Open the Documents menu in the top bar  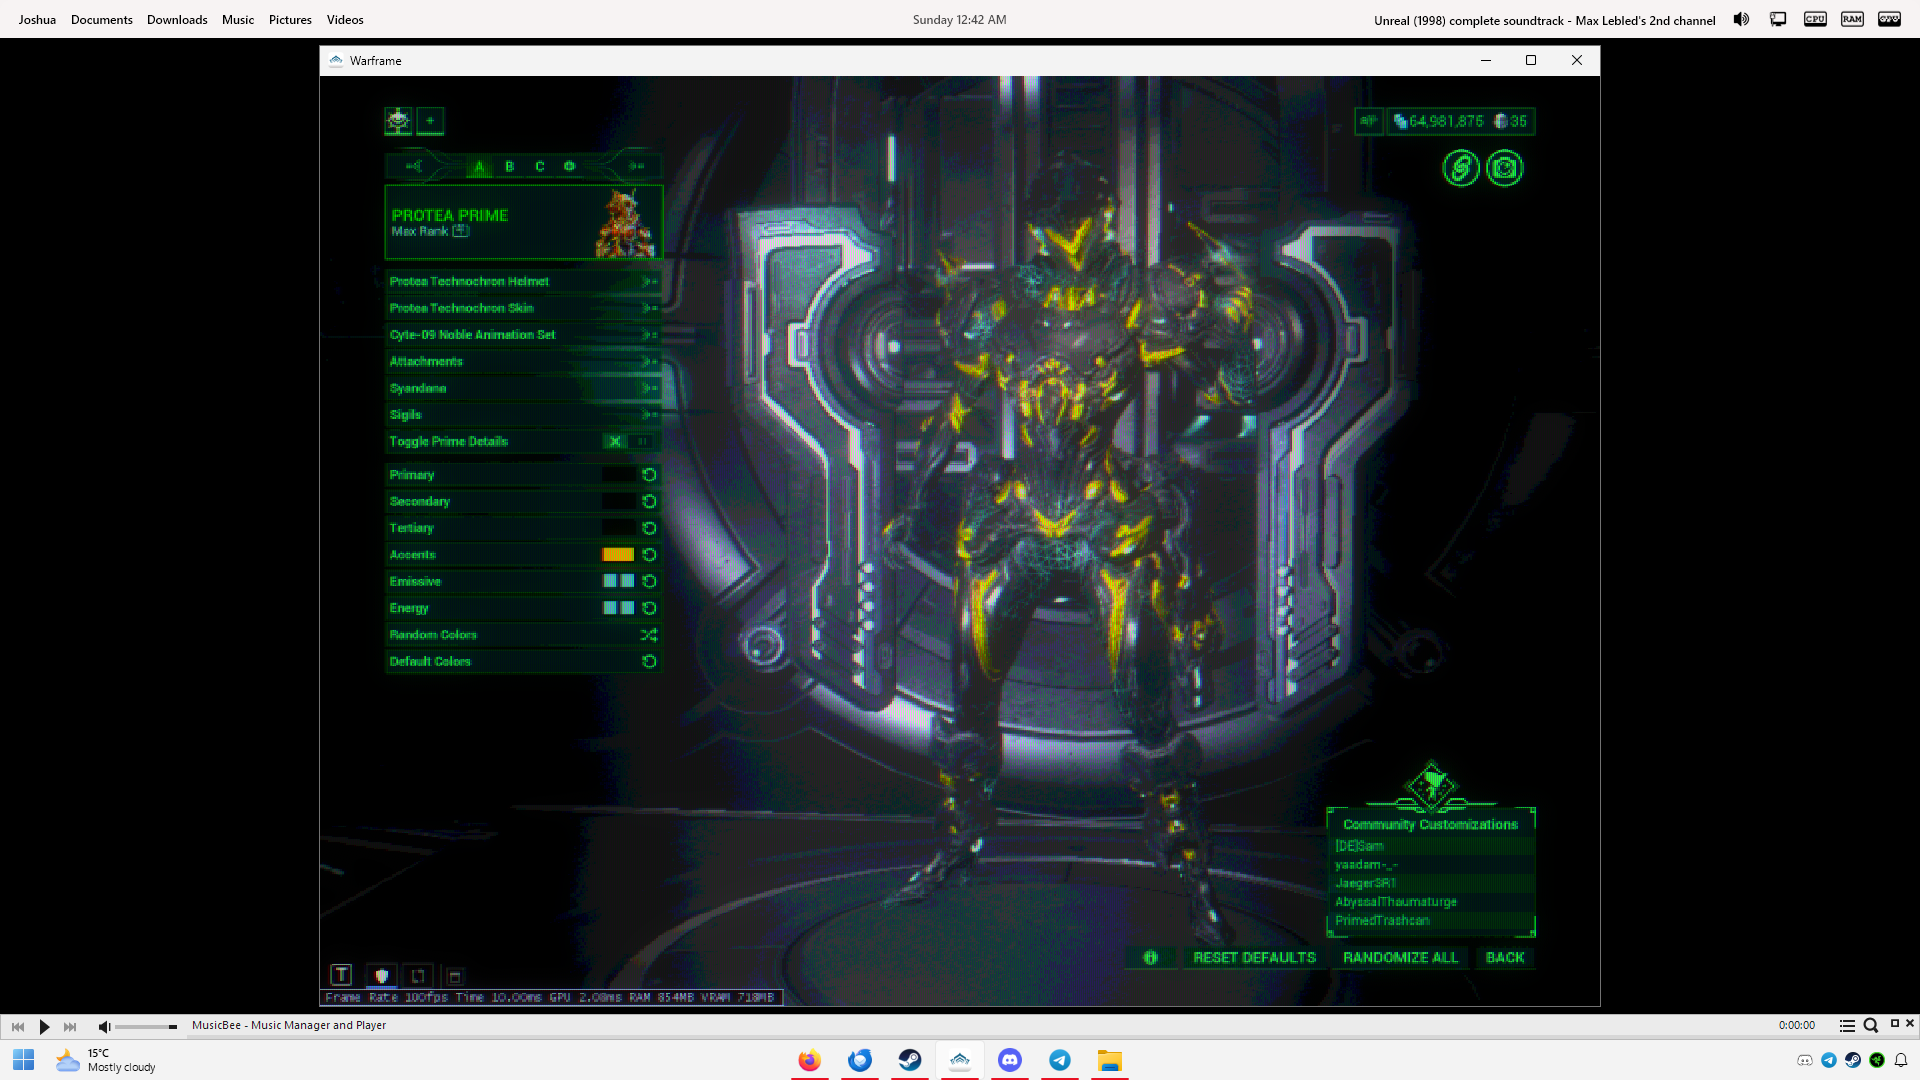pyautogui.click(x=102, y=20)
